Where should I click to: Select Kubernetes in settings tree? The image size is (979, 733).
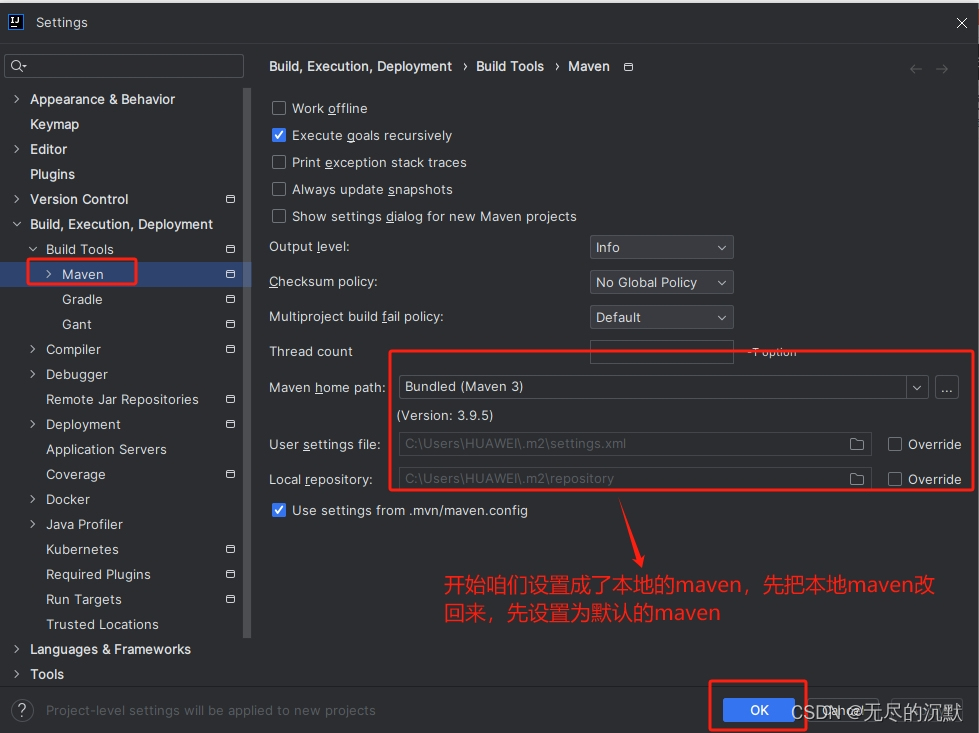click(82, 549)
